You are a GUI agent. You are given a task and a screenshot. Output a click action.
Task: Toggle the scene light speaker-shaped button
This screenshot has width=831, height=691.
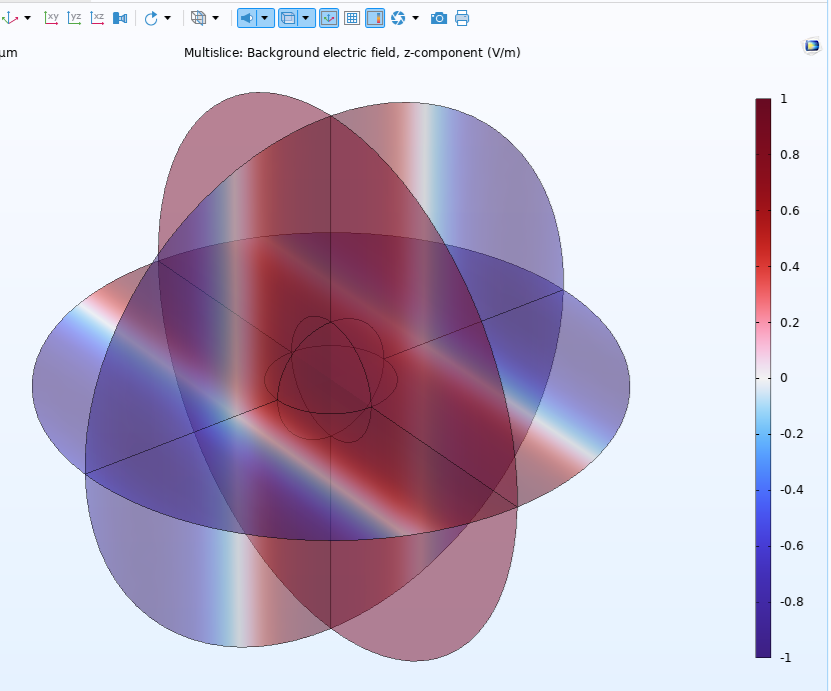pos(247,18)
